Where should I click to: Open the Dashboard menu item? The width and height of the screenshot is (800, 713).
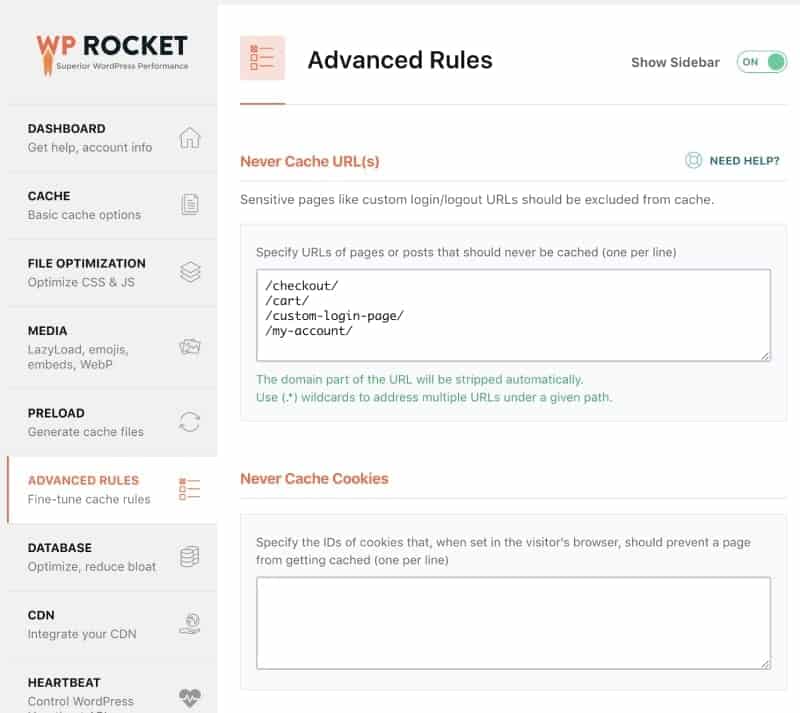90,138
